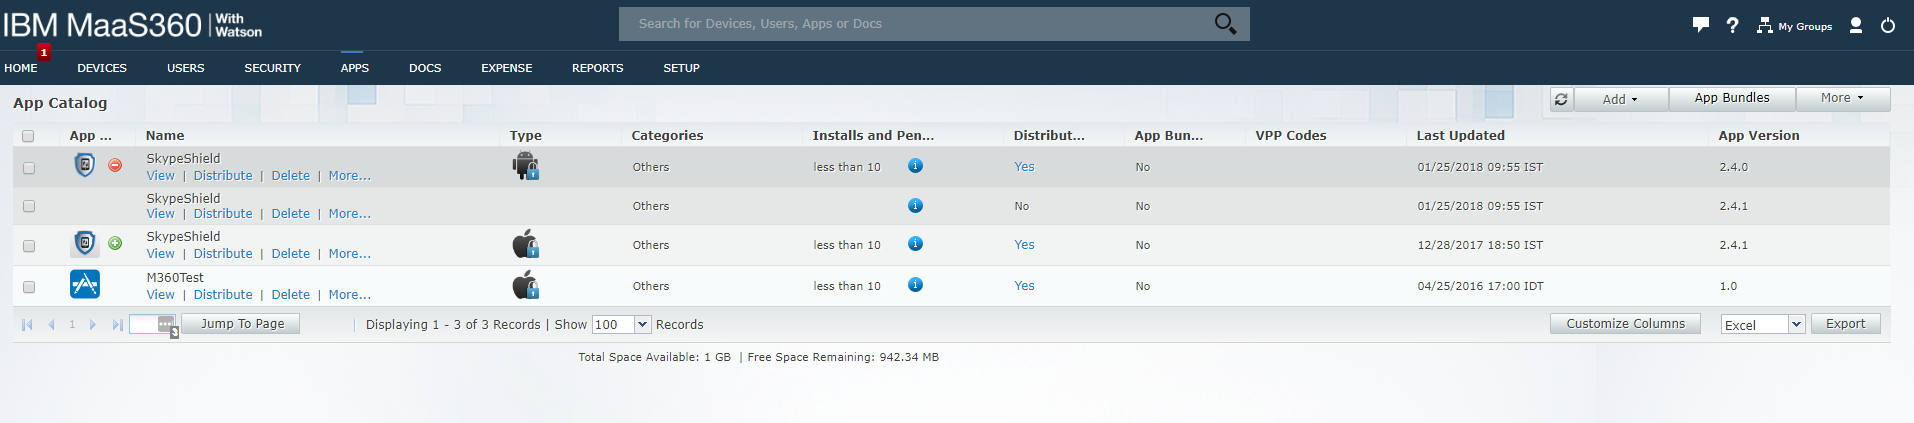1914x423 pixels.
Task: Check the SkypeShield 2.4.0 row checkbox
Action: click(29, 168)
